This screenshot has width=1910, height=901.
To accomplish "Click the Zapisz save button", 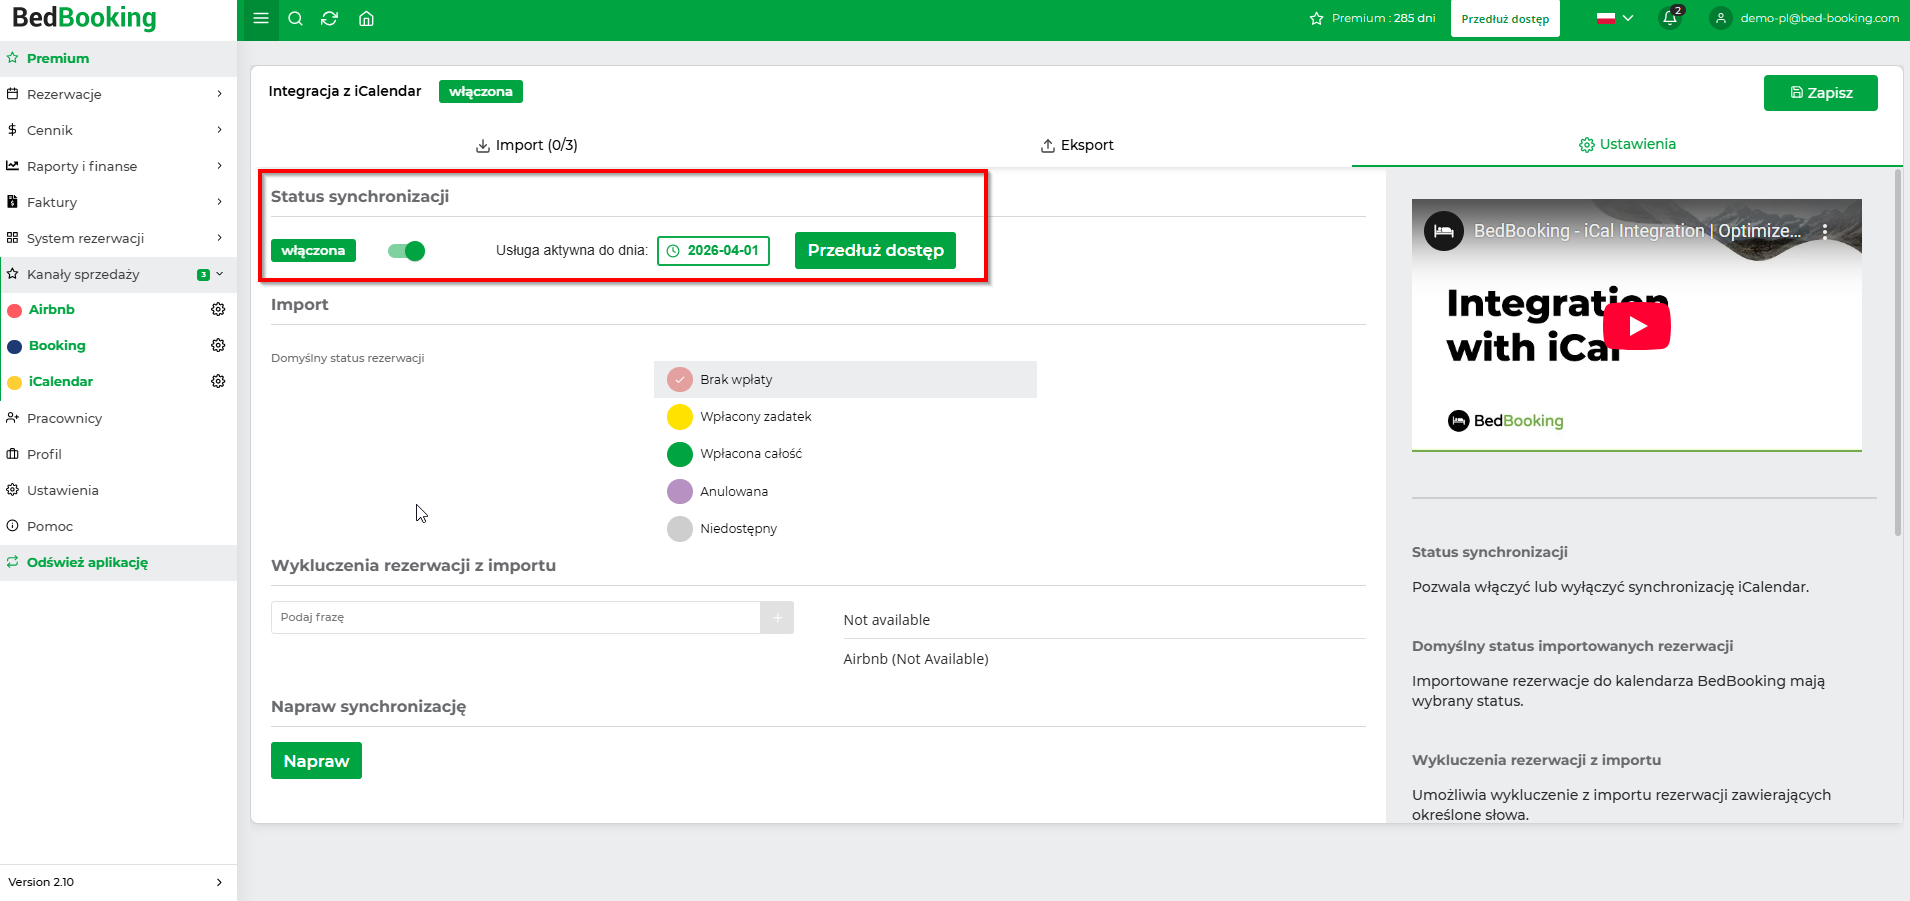I will [1820, 93].
